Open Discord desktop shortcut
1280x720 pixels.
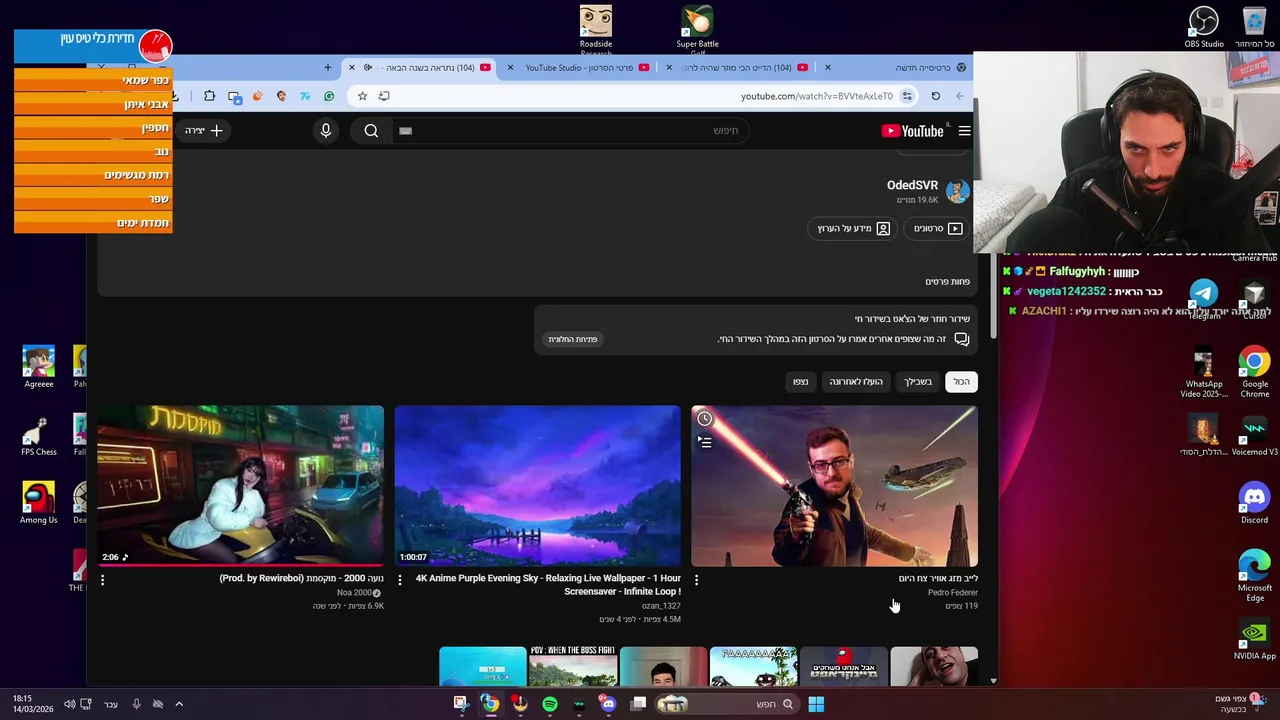(1254, 503)
